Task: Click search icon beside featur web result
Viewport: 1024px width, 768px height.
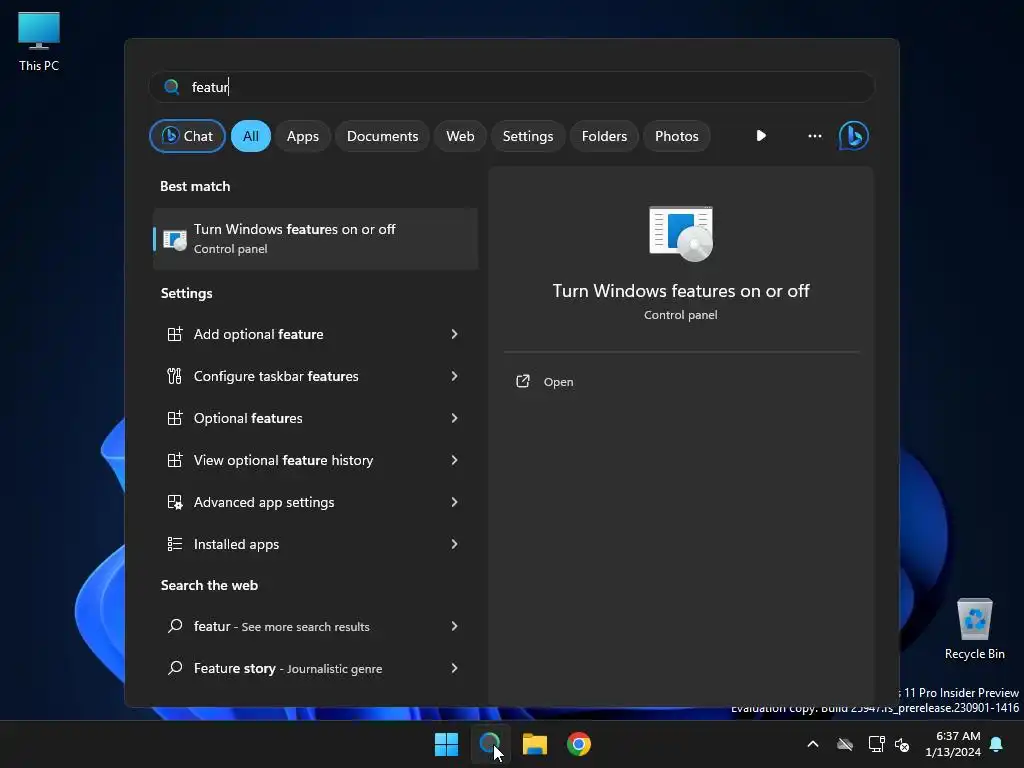Action: [x=174, y=626]
